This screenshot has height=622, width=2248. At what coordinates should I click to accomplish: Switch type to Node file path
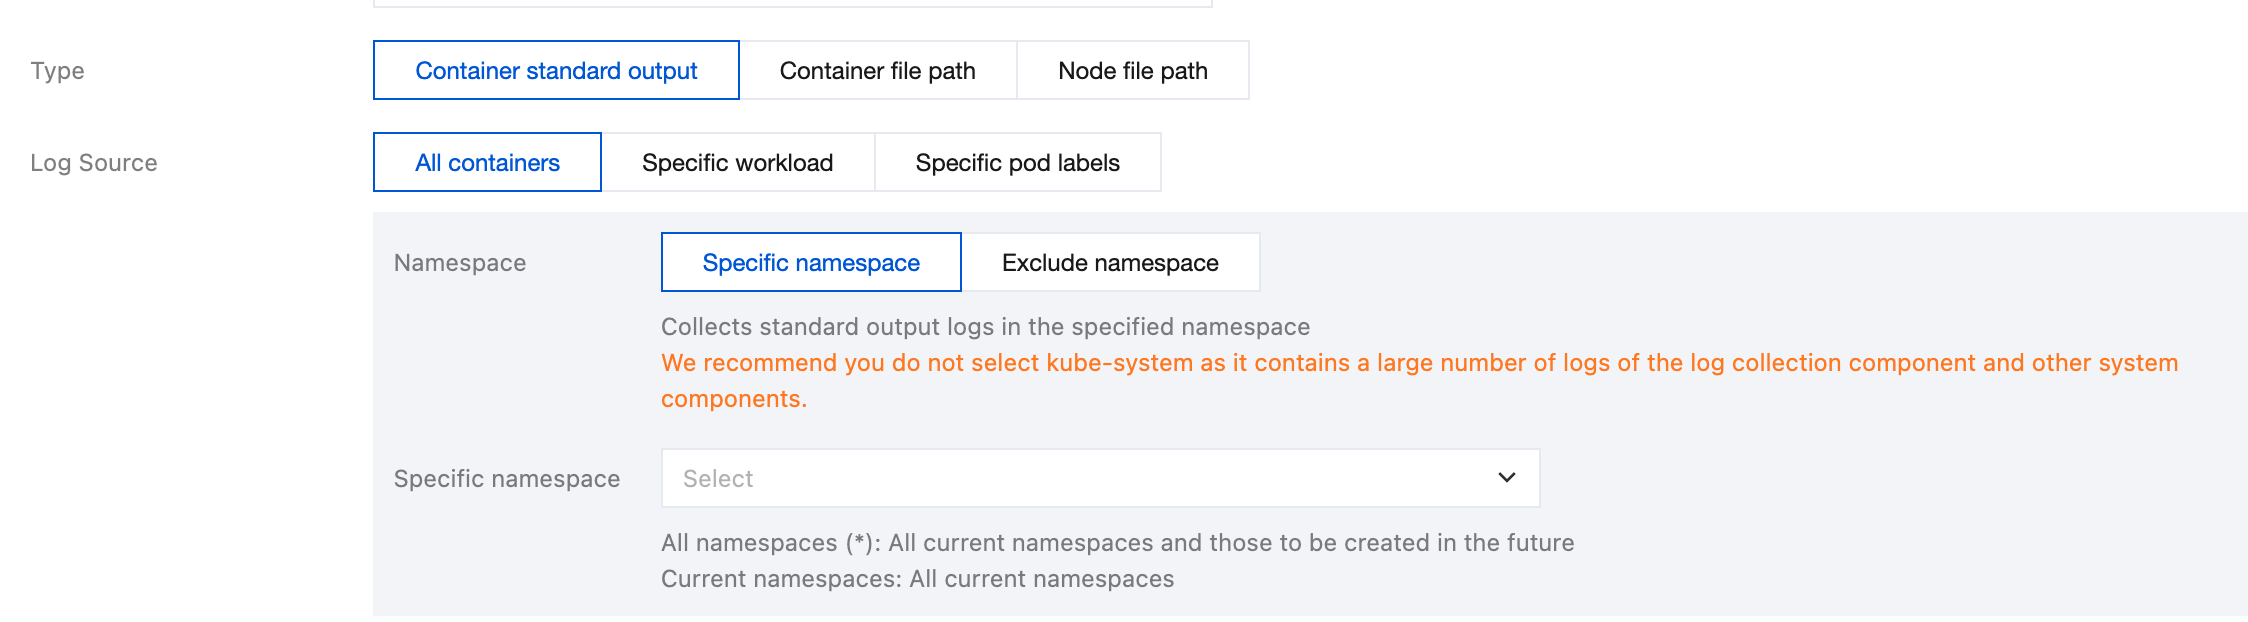coord(1132,71)
